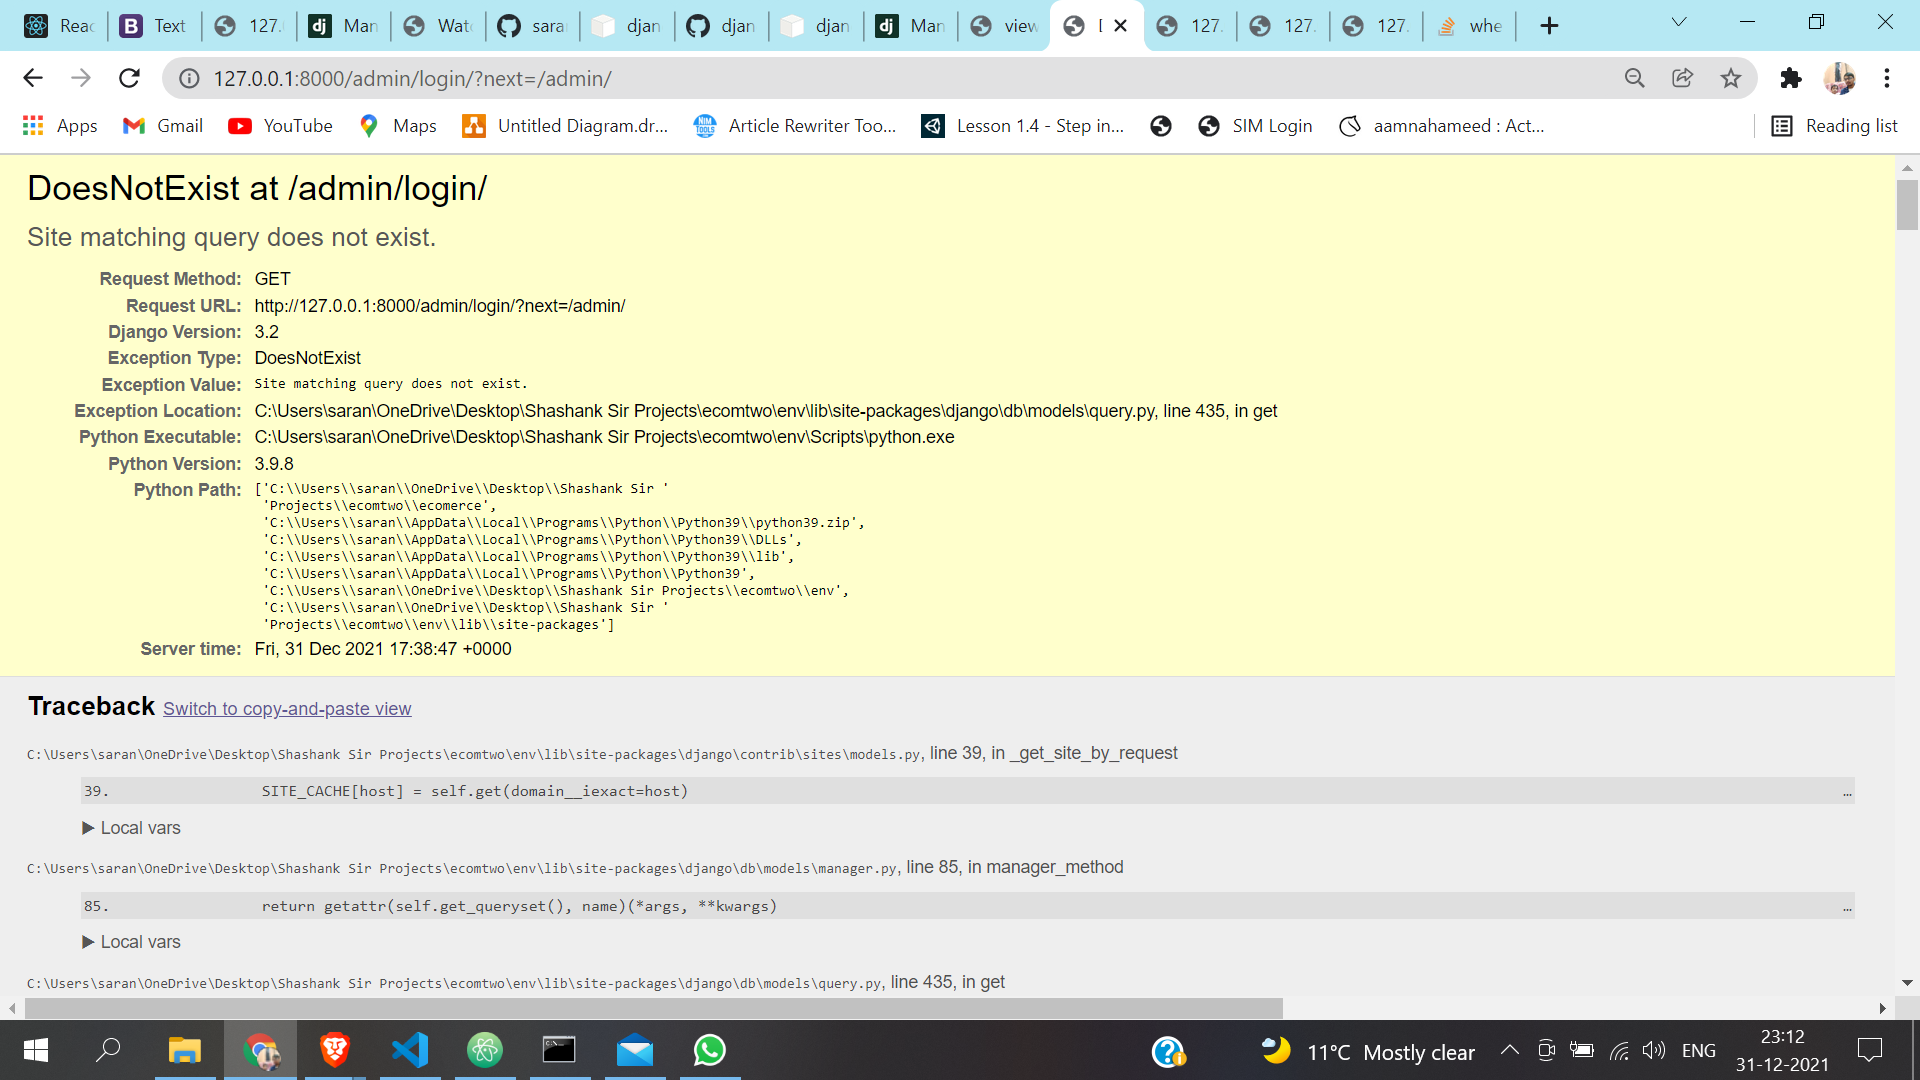Open the Reading list panel
Viewport: 1920px width, 1080px height.
tap(1835, 126)
